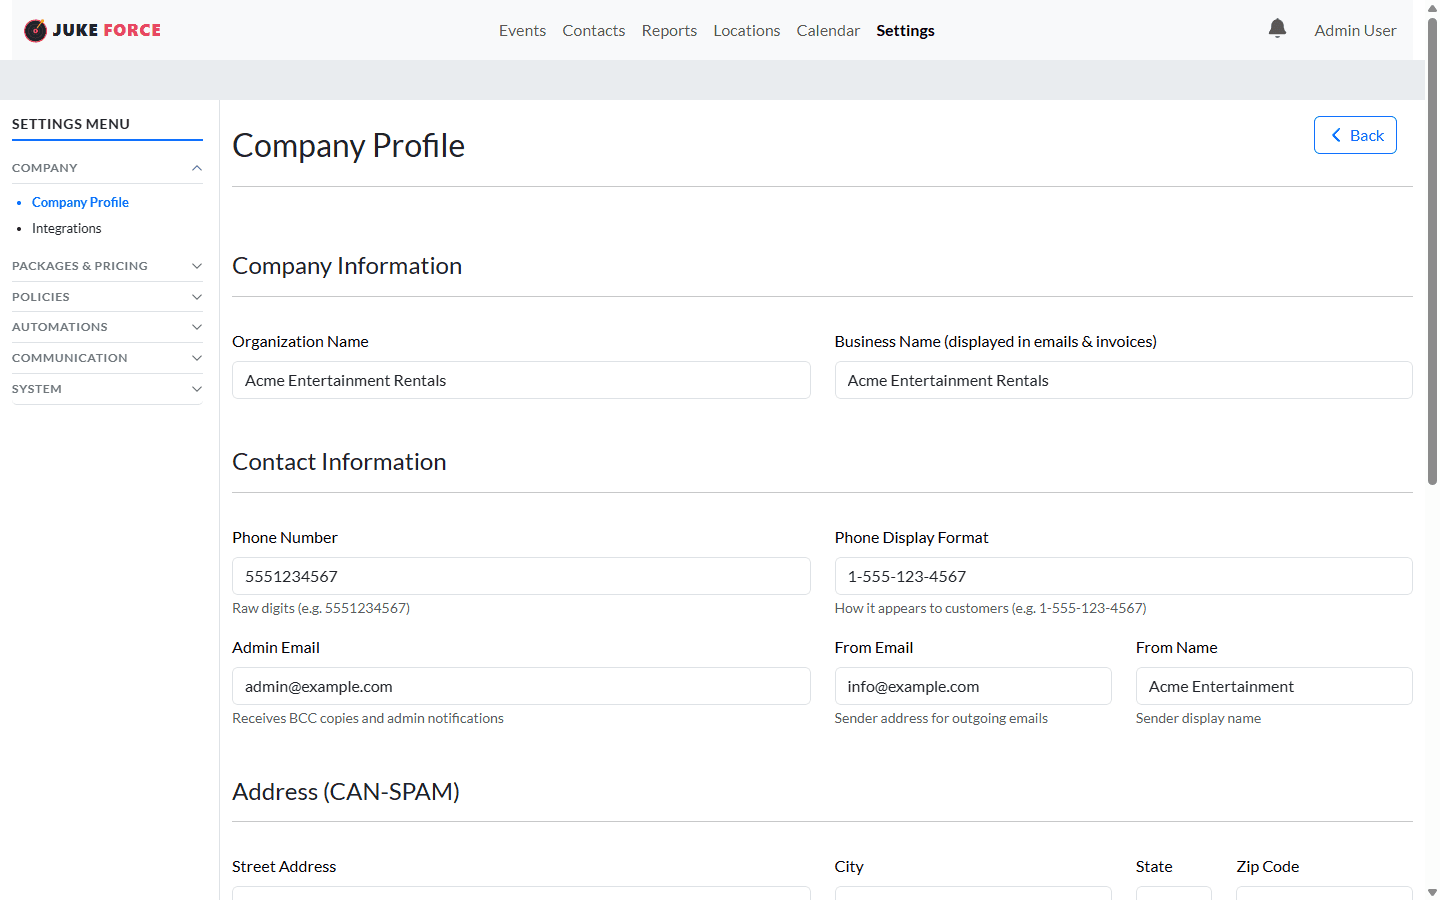Go to the Events page
The width and height of the screenshot is (1440, 900).
tap(522, 31)
